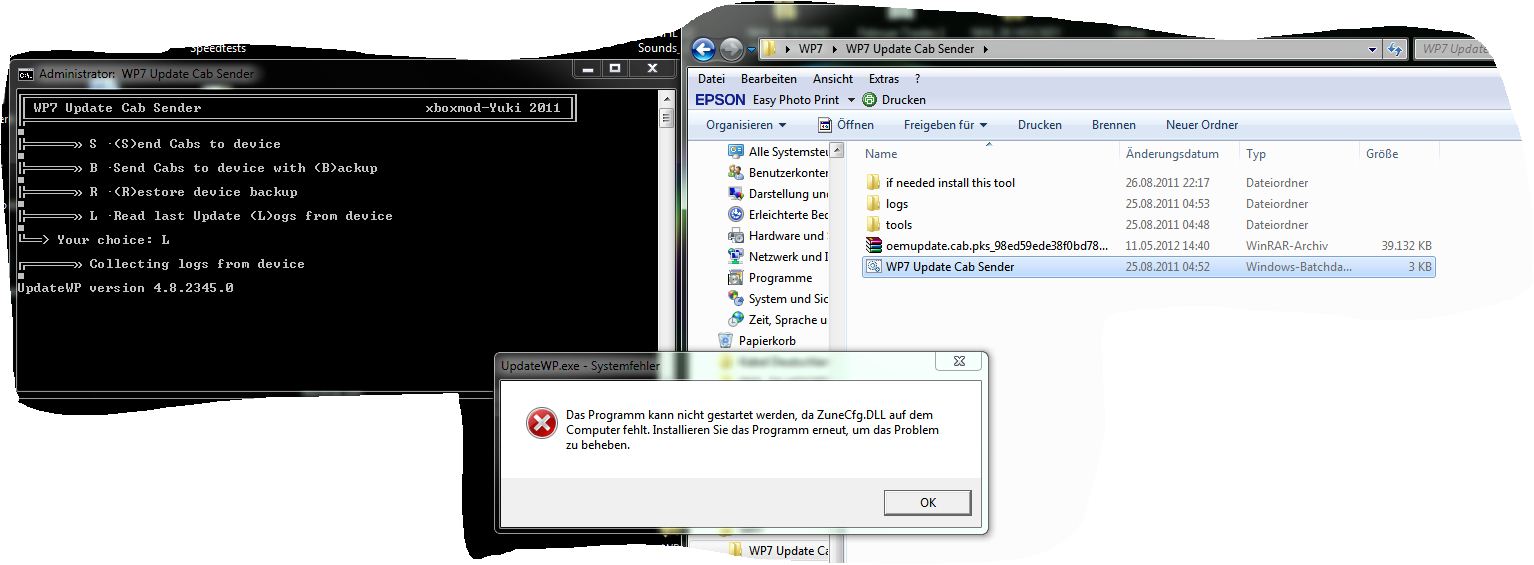
Task: Click the EPSON Drucken print icon
Action: click(869, 100)
